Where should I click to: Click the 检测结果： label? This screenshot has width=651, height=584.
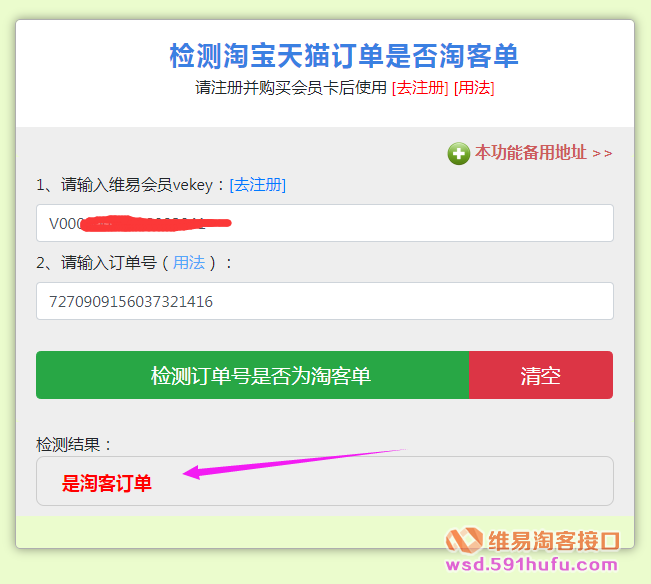click(x=74, y=445)
